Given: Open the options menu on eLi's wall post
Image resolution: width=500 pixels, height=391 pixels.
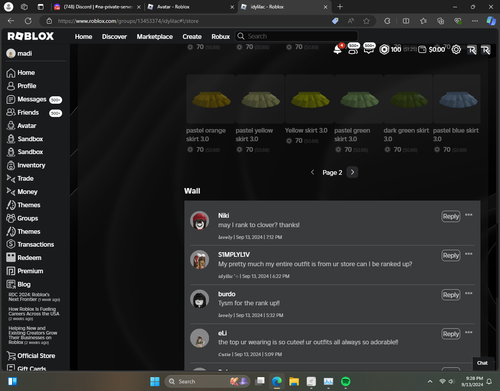Looking at the screenshot, I should 469,332.
